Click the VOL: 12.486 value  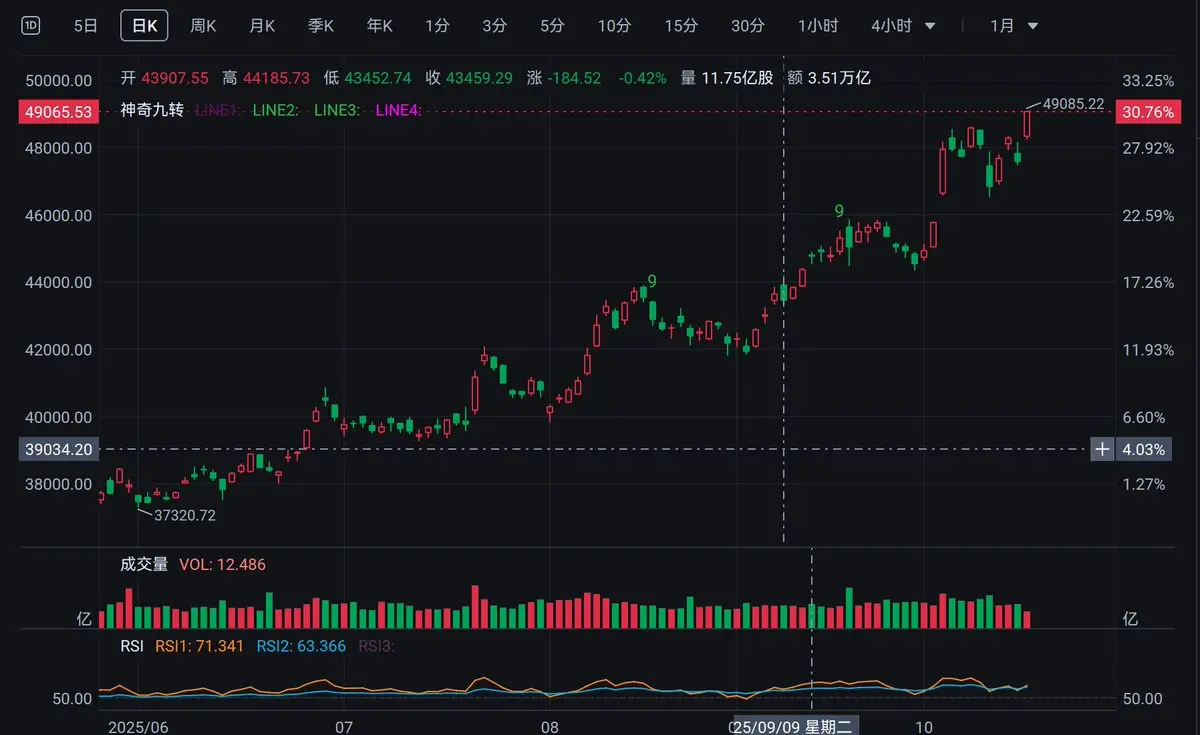click(x=222, y=564)
